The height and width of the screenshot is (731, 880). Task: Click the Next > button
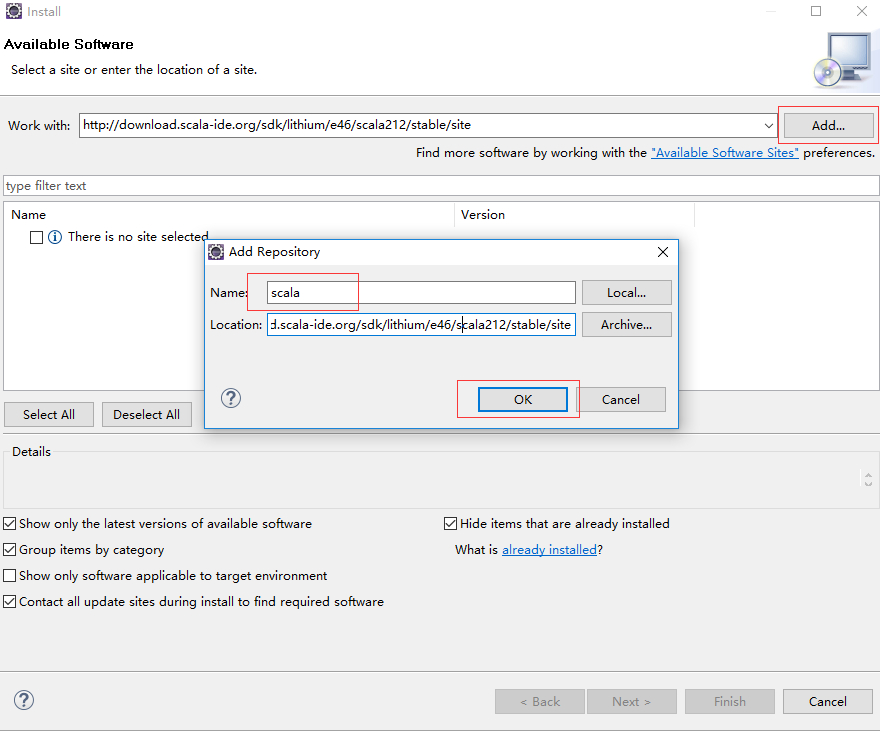coord(631,701)
